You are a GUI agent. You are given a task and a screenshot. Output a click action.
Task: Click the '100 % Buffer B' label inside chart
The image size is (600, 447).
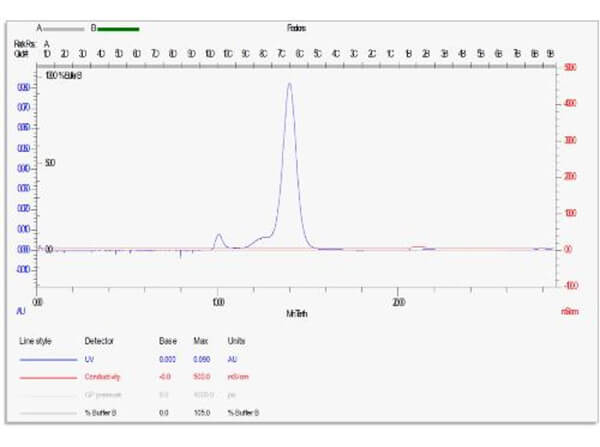tap(63, 76)
